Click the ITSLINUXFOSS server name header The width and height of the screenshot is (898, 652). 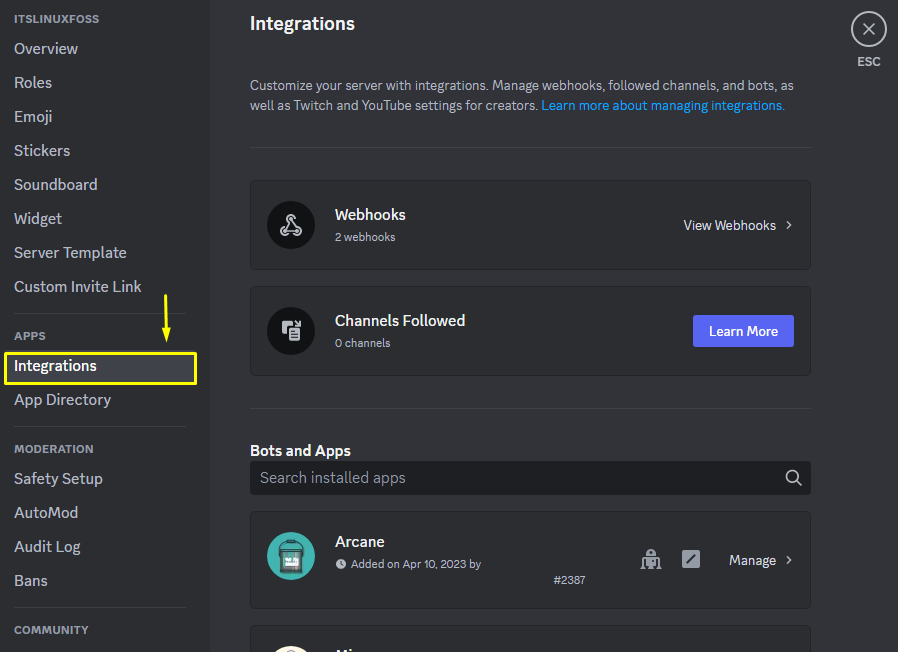56,19
